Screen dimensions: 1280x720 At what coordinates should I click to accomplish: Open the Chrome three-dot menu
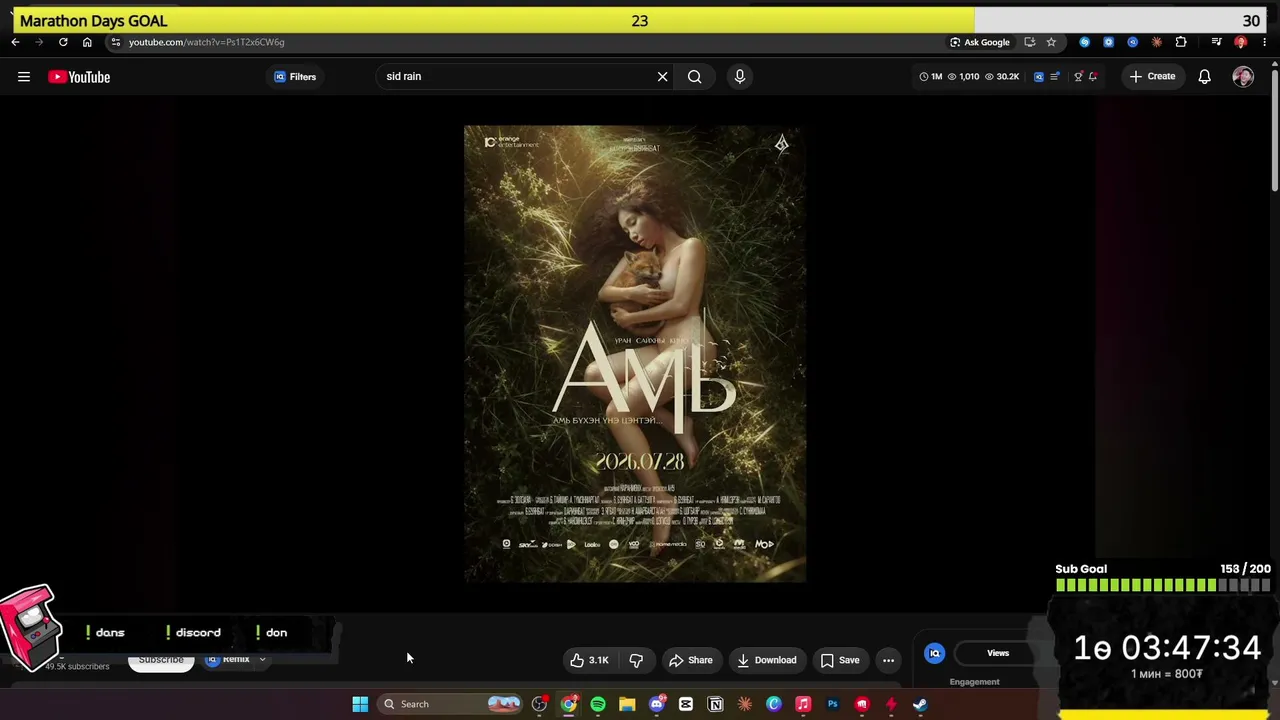(x=1265, y=42)
